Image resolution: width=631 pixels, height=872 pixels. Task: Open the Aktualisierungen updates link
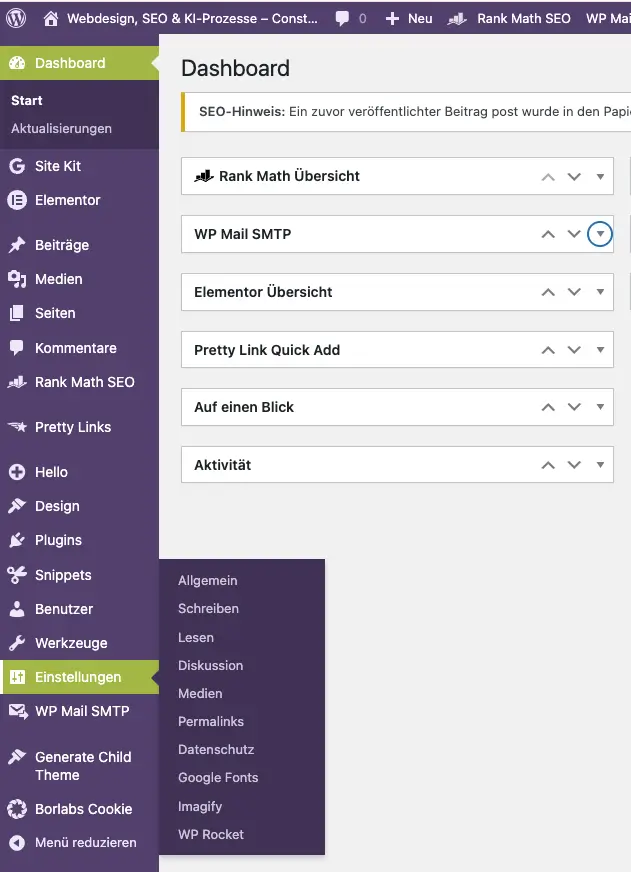point(61,128)
